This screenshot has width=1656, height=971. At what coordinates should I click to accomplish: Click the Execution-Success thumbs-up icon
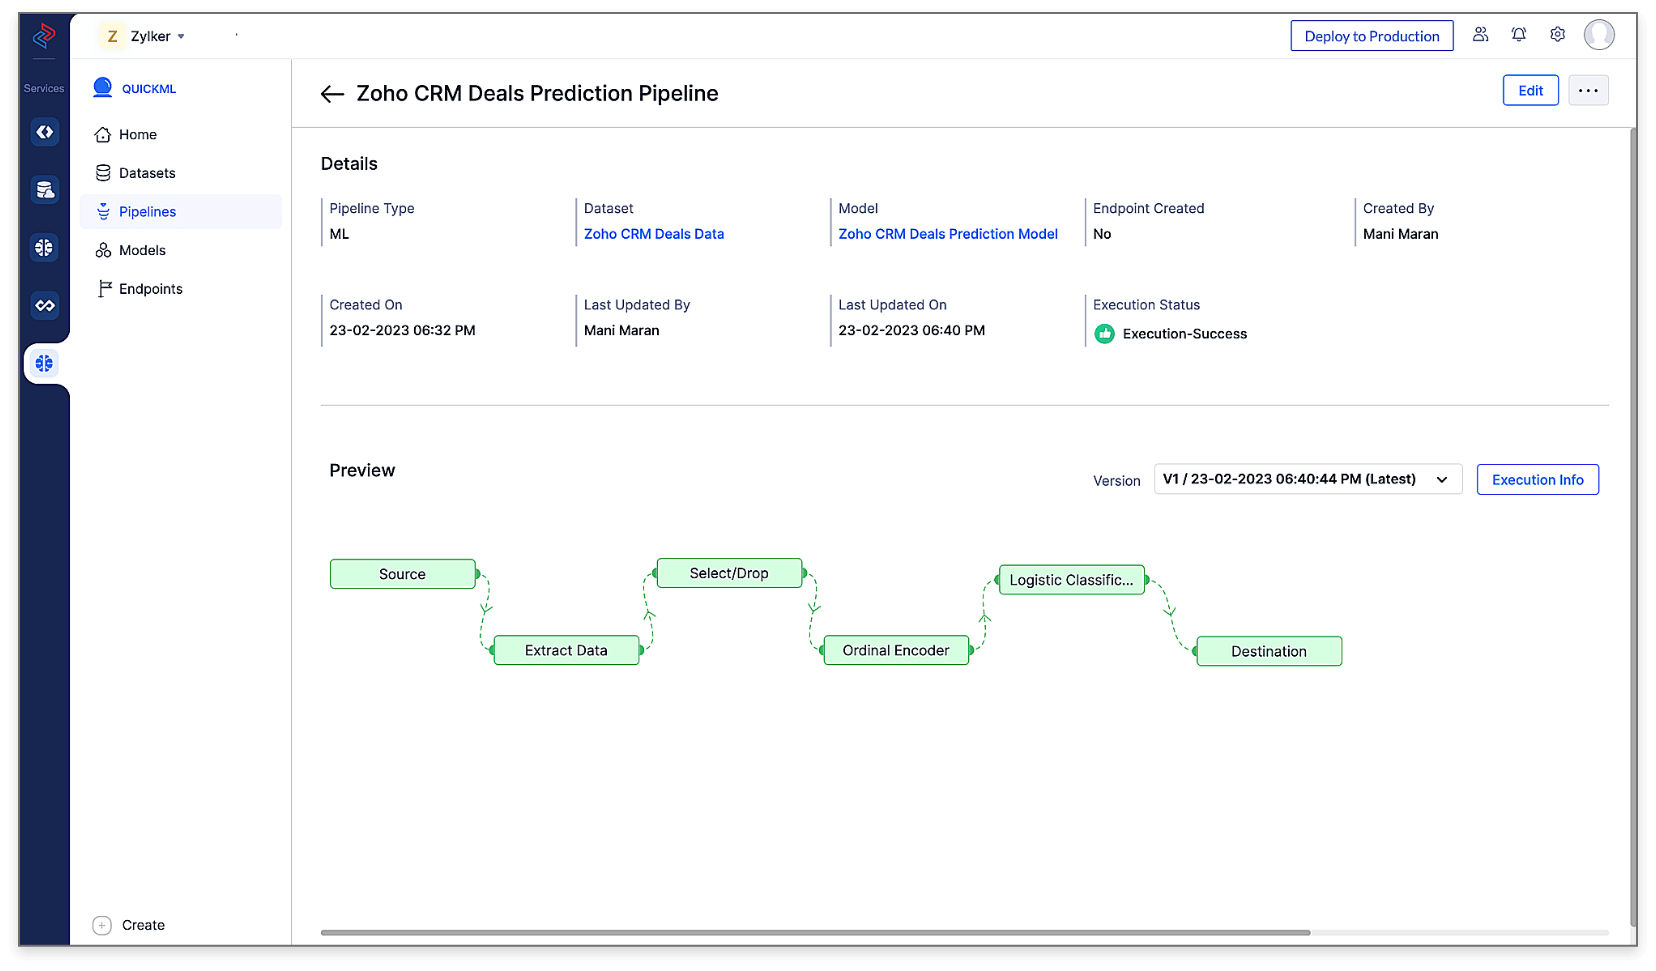(x=1104, y=334)
